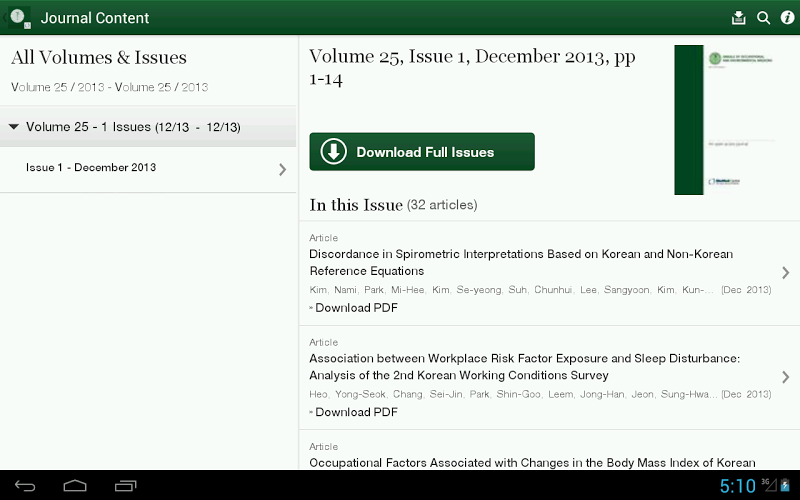This screenshot has height=500, width=800.
Task: Download PDF of Sleep Disturbance article
Action: (354, 412)
